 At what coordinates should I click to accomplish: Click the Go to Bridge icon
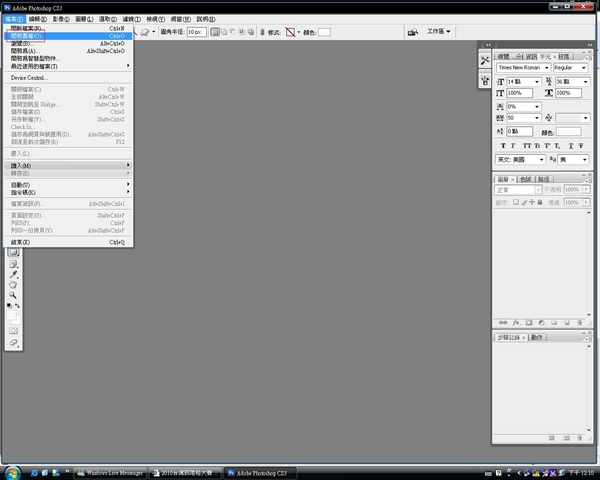tap(412, 32)
